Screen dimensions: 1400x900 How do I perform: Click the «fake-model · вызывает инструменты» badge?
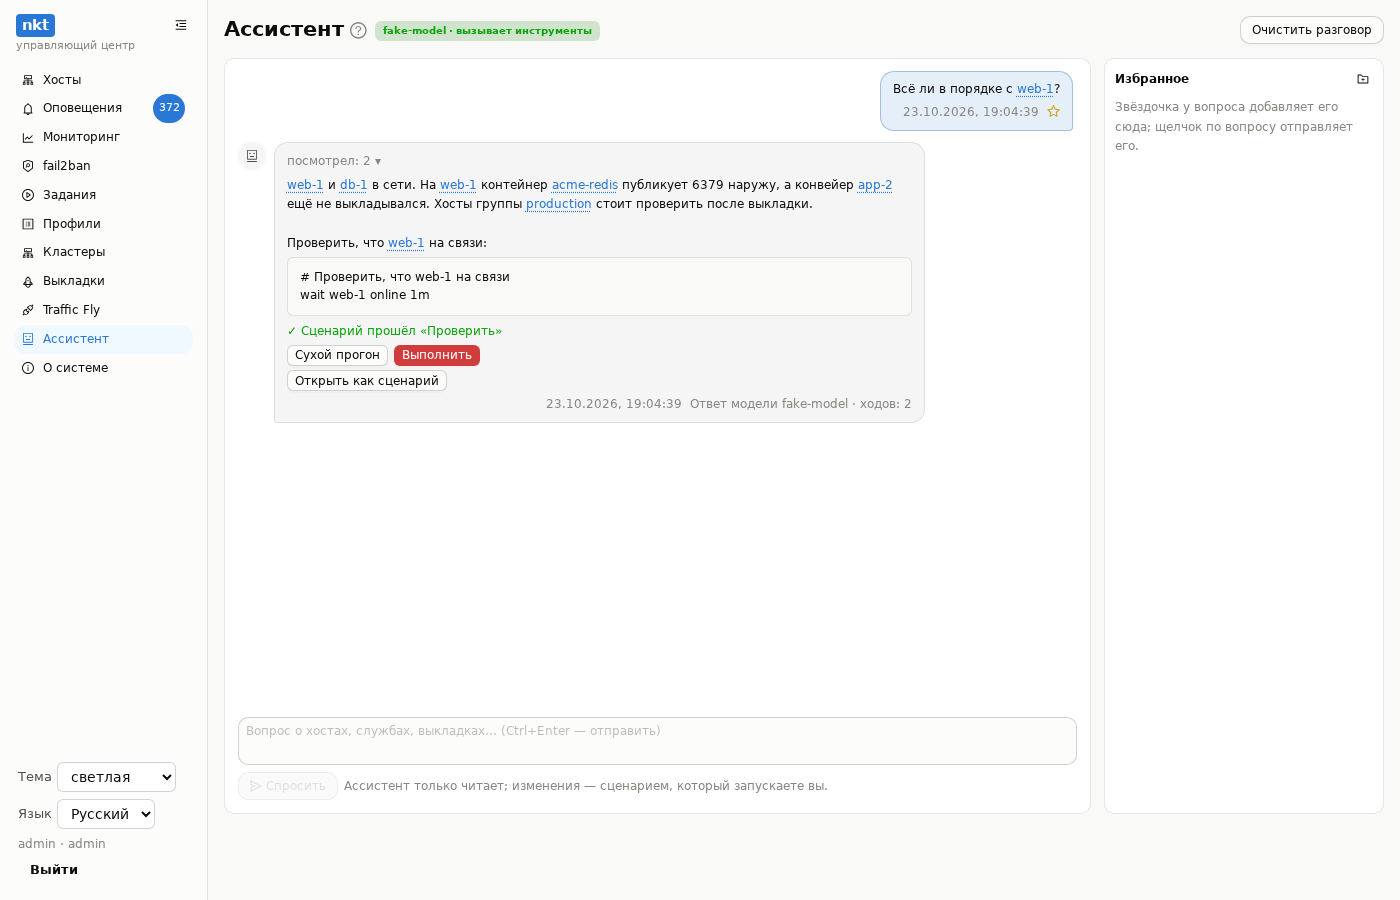pyautogui.click(x=487, y=31)
